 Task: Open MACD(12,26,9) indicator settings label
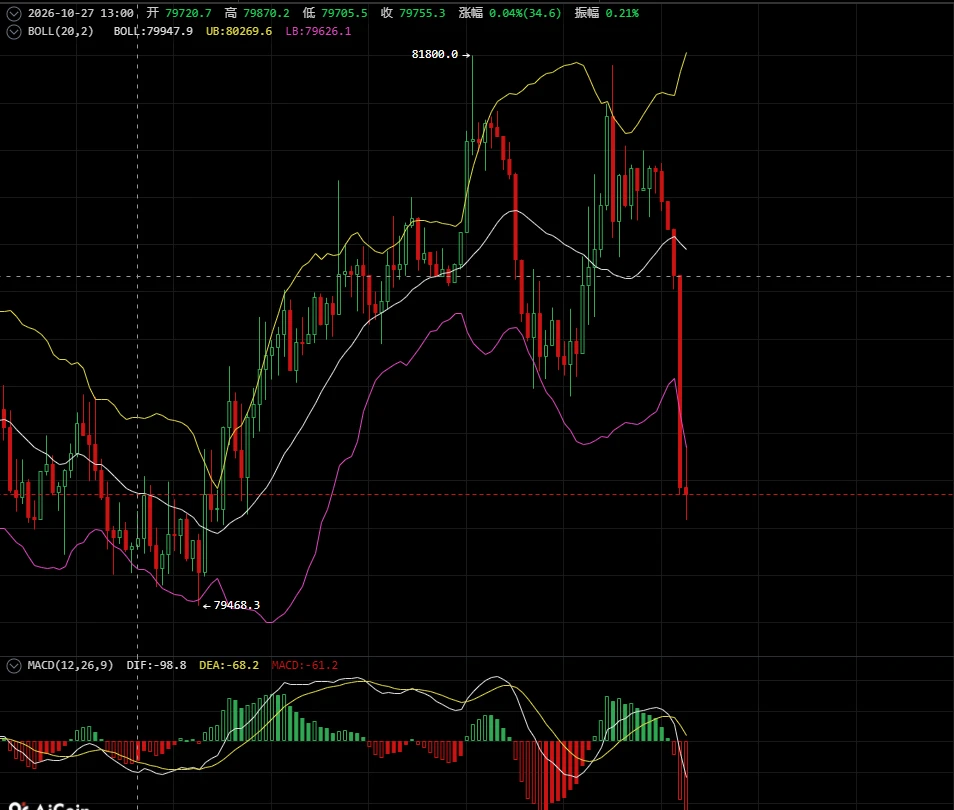(x=71, y=665)
